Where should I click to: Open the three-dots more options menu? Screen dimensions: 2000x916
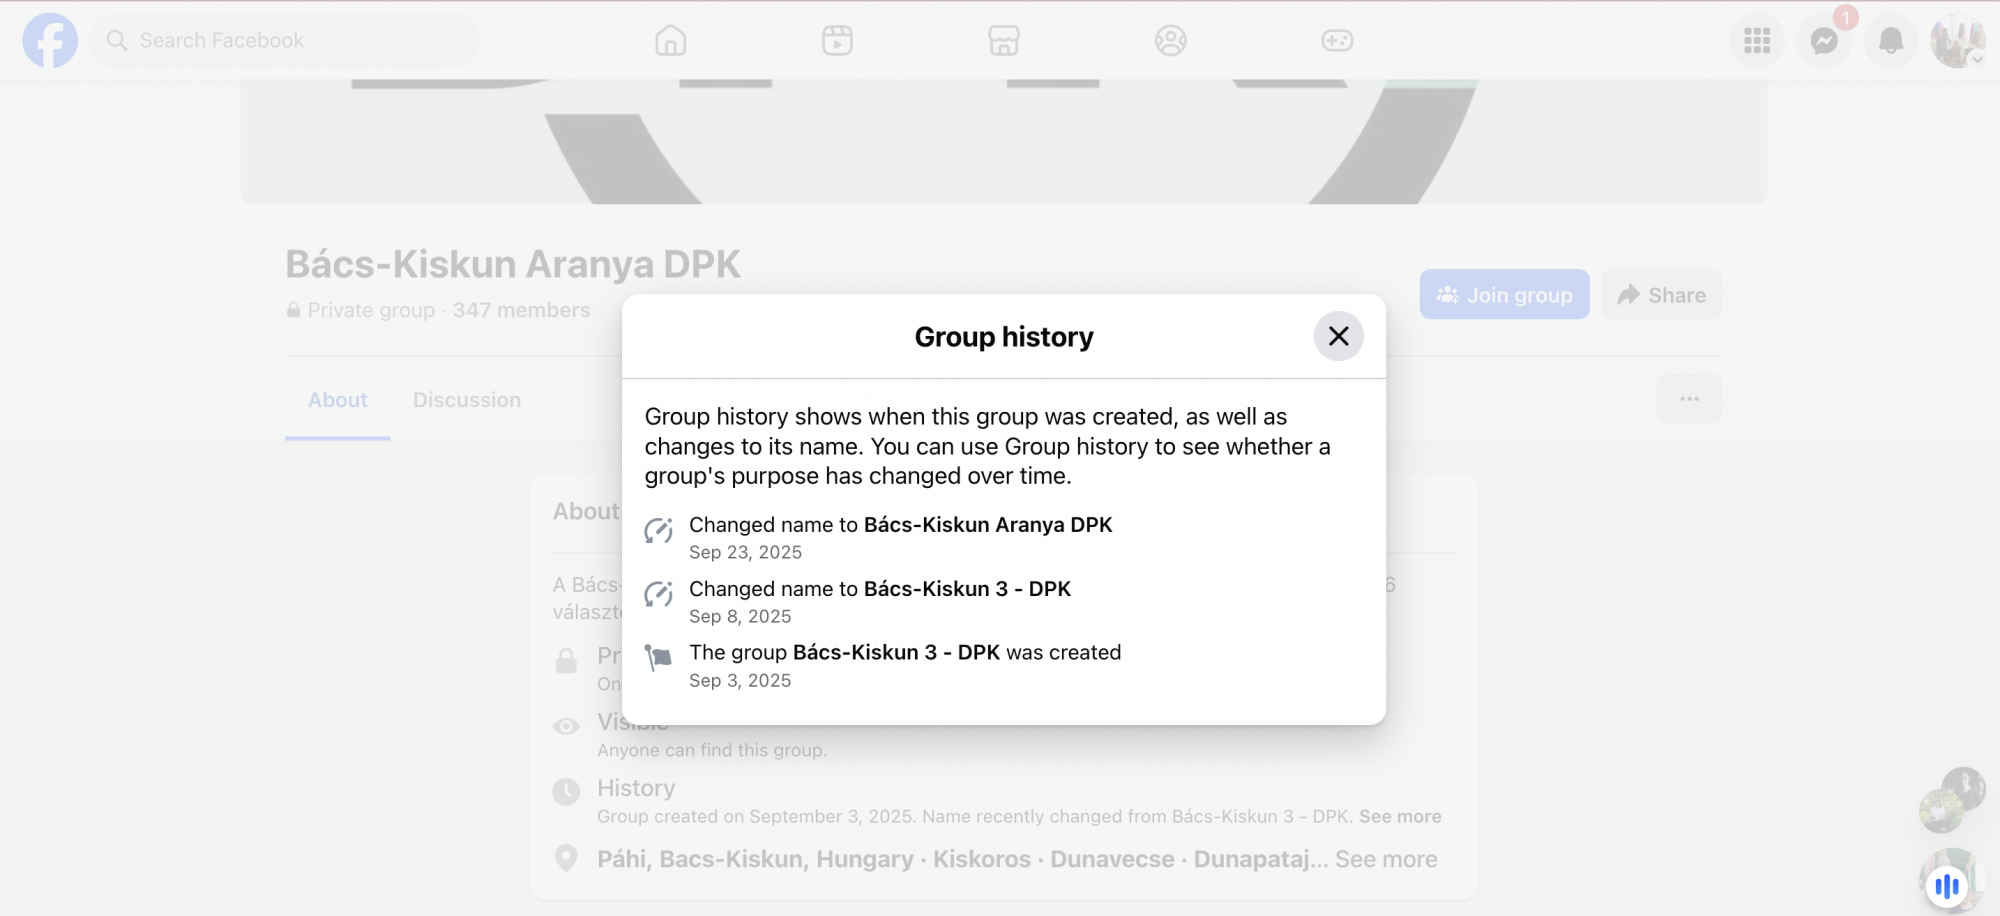(x=1689, y=399)
